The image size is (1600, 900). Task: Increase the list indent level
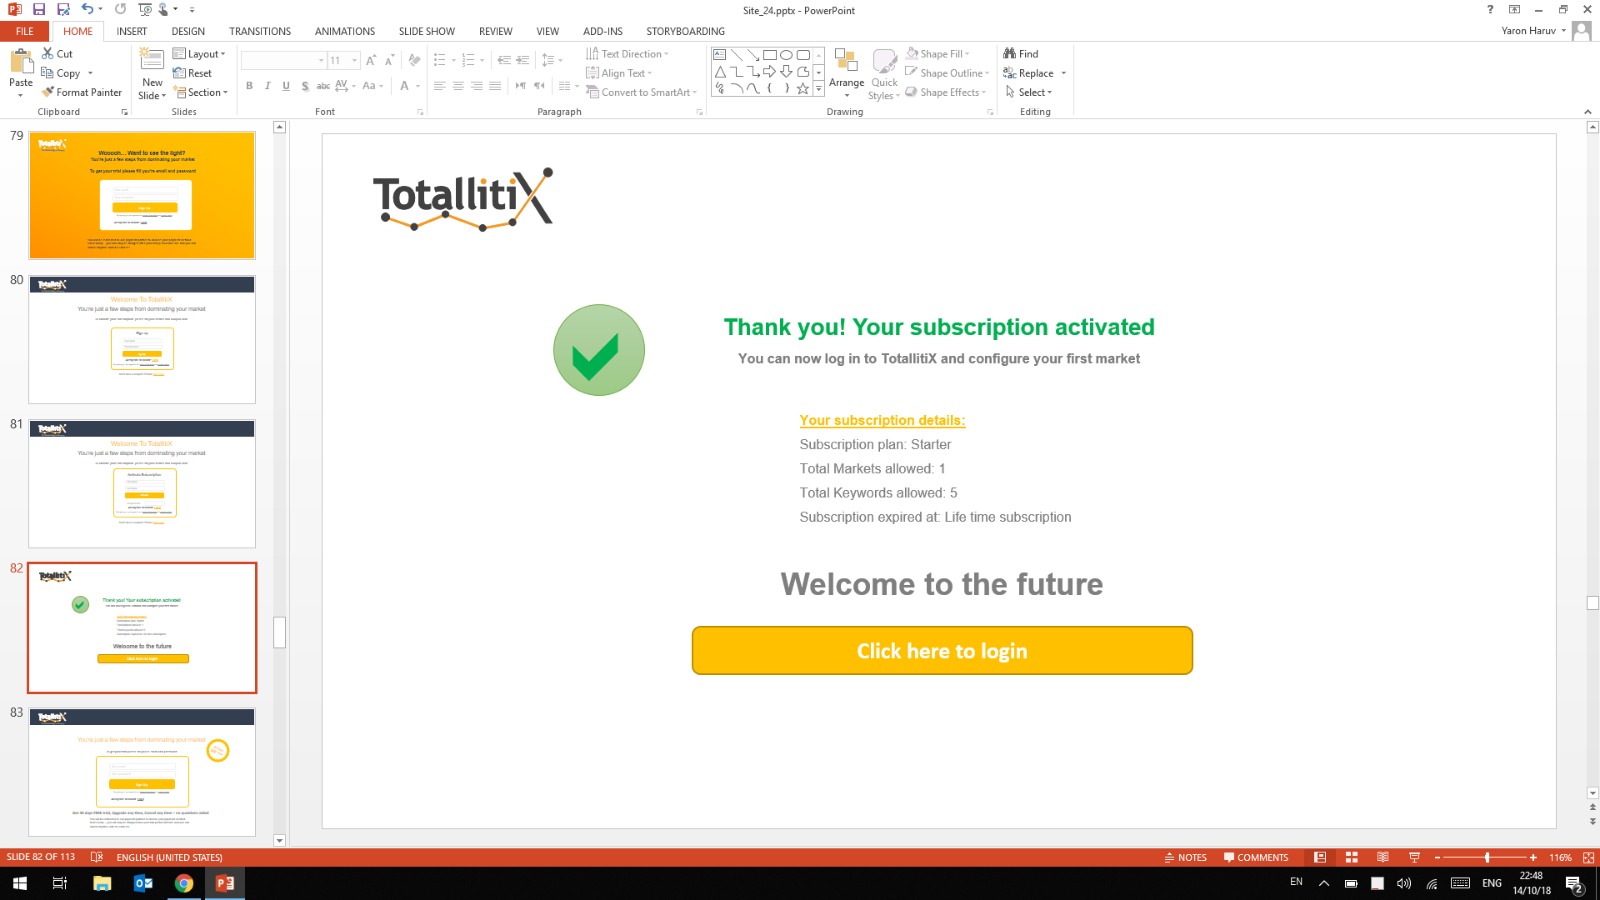pyautogui.click(x=522, y=60)
